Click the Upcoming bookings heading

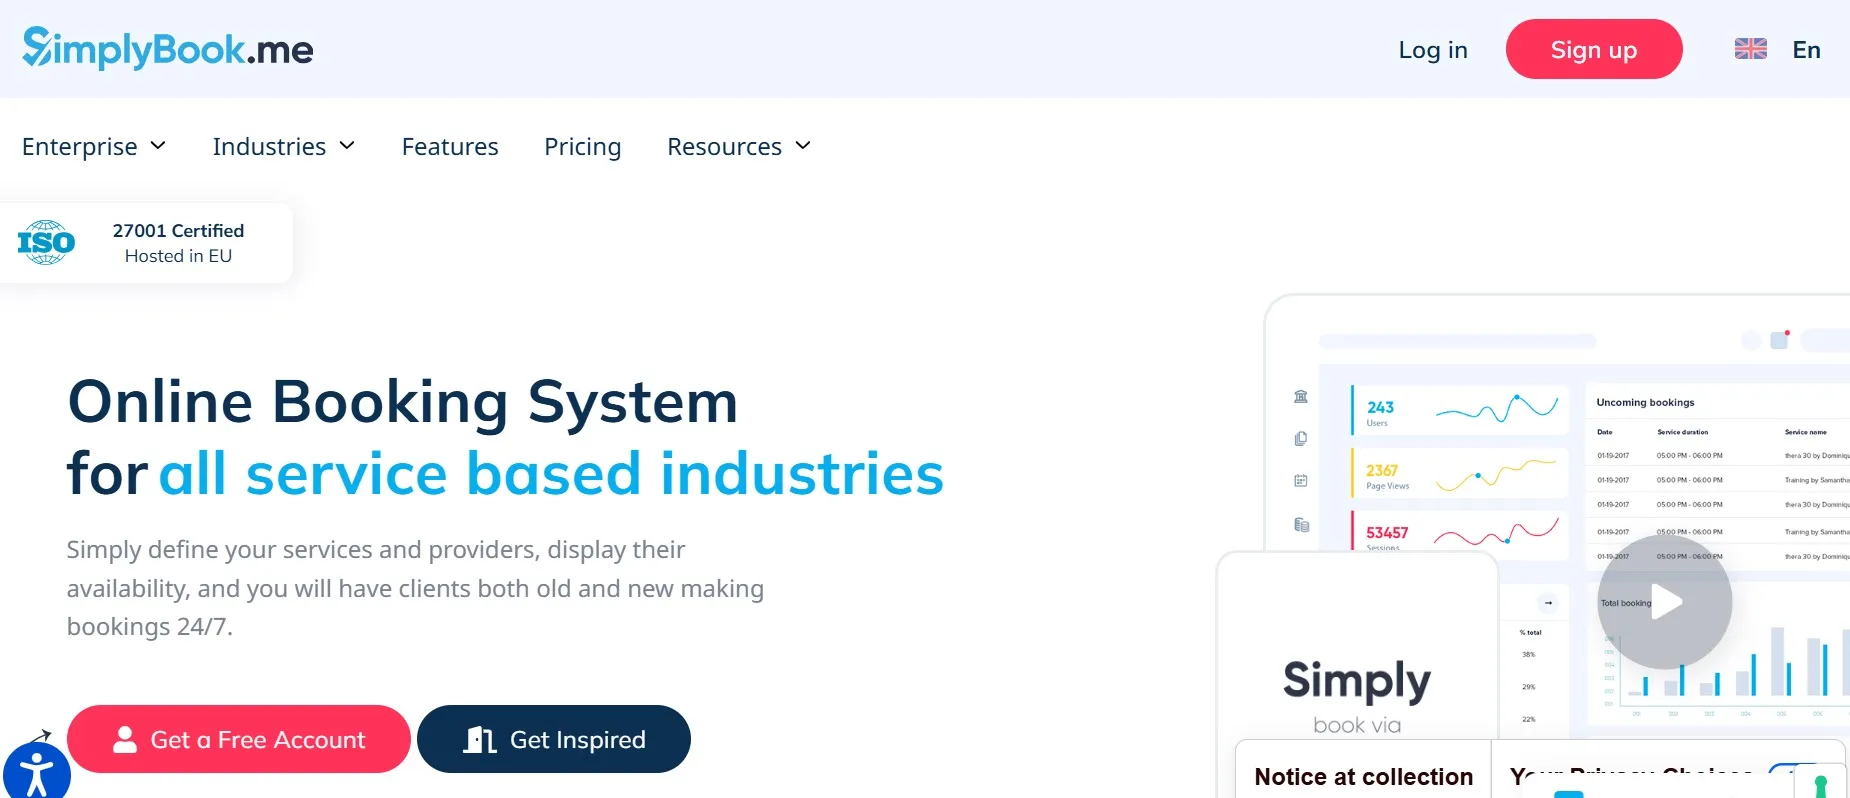pos(1645,402)
